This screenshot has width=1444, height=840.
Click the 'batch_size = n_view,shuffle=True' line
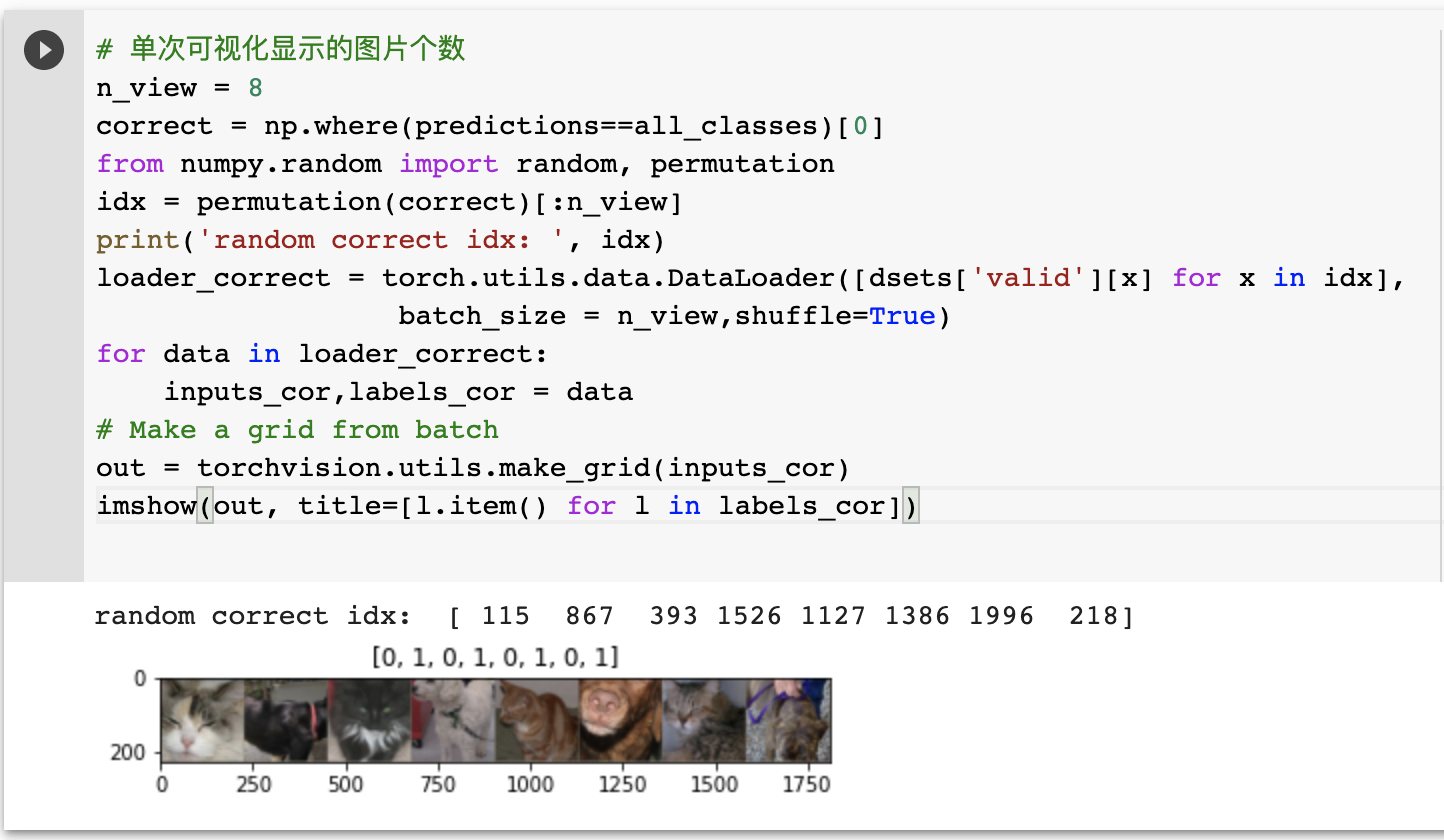pos(674,316)
